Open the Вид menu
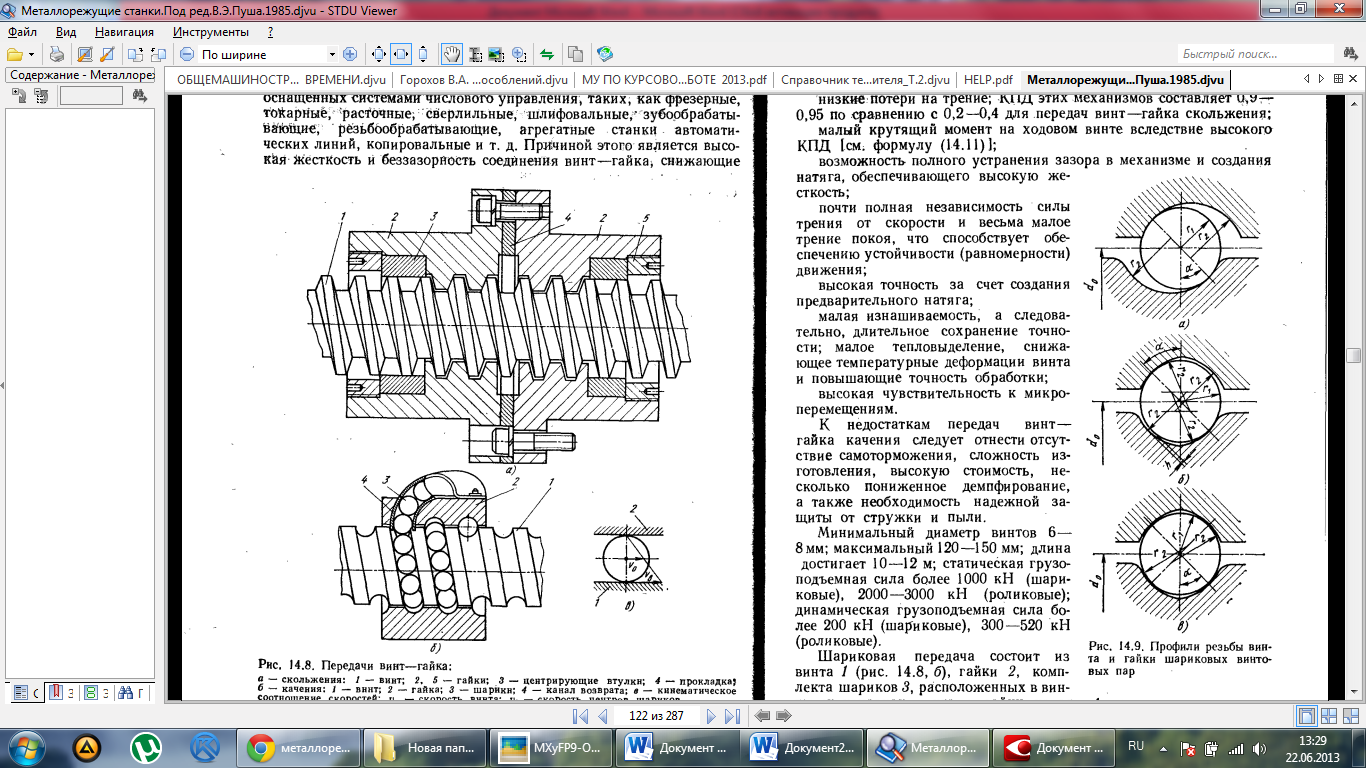Screen dimensions: 1366x768 (66, 32)
